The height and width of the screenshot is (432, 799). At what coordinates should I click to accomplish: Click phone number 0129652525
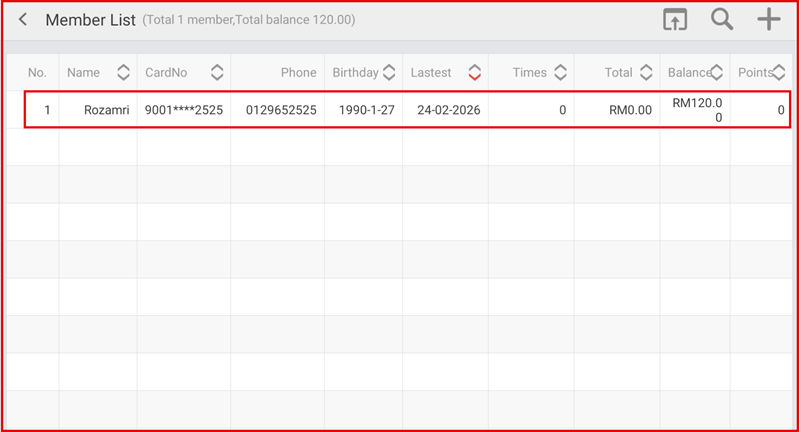pyautogui.click(x=281, y=110)
